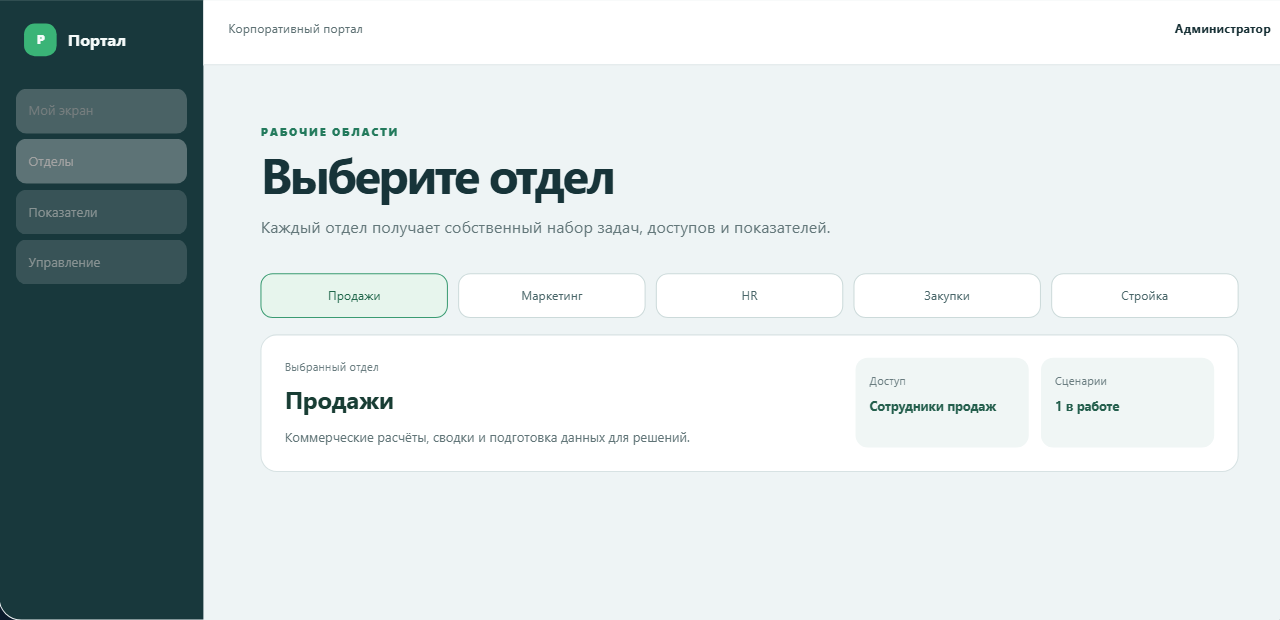Click the large Продажи title in the card

point(339,401)
